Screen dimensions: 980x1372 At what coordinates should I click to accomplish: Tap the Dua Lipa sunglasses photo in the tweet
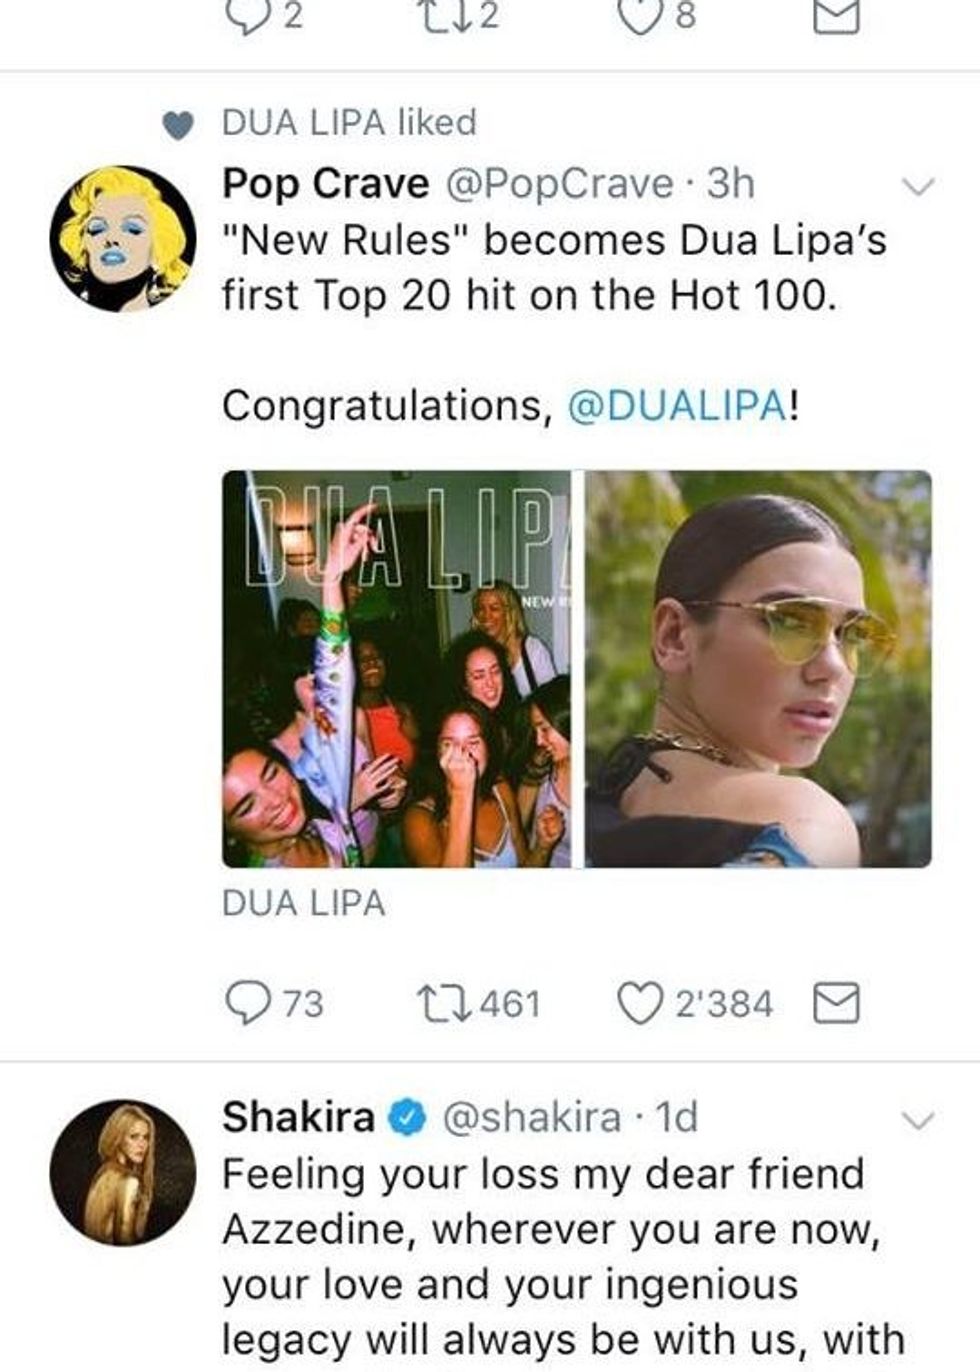tap(760, 672)
